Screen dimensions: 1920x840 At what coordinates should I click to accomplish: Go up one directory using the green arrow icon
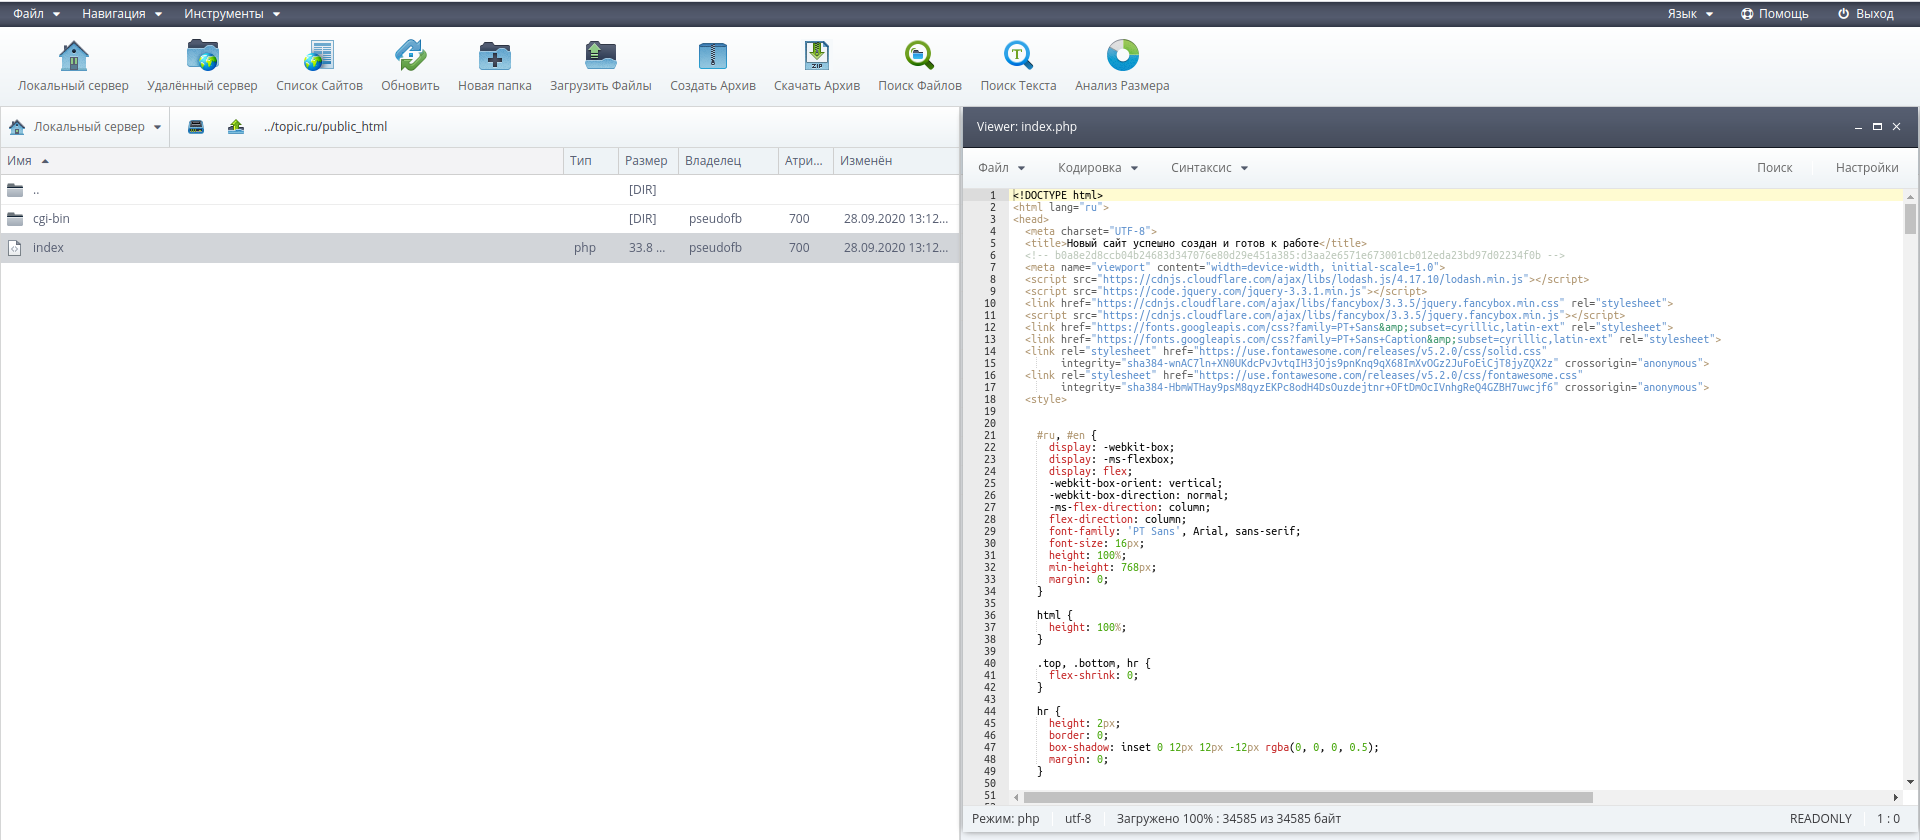coord(236,127)
